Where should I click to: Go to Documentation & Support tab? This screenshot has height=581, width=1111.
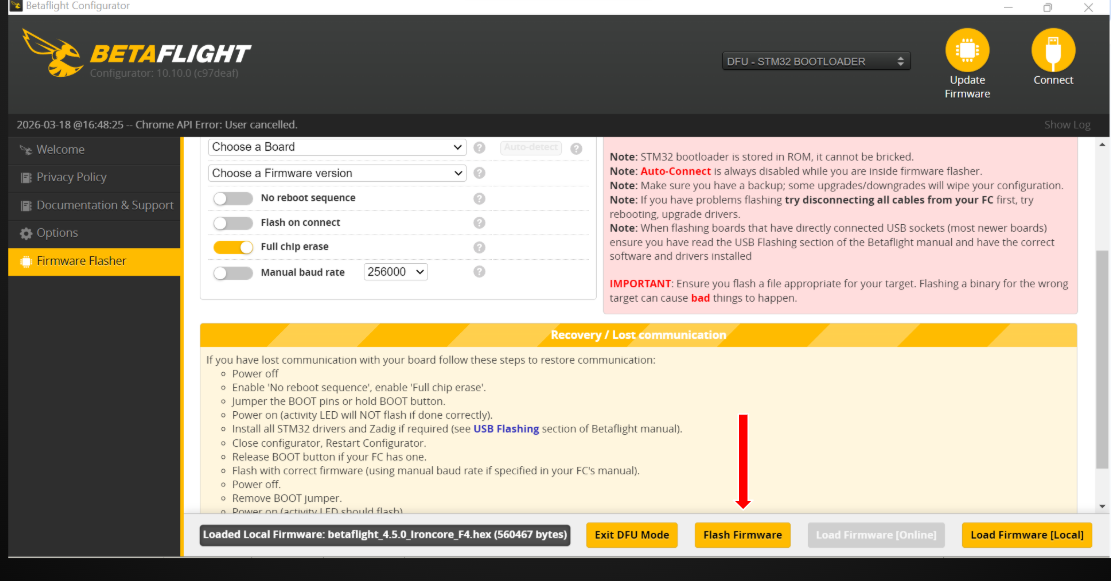click(104, 205)
